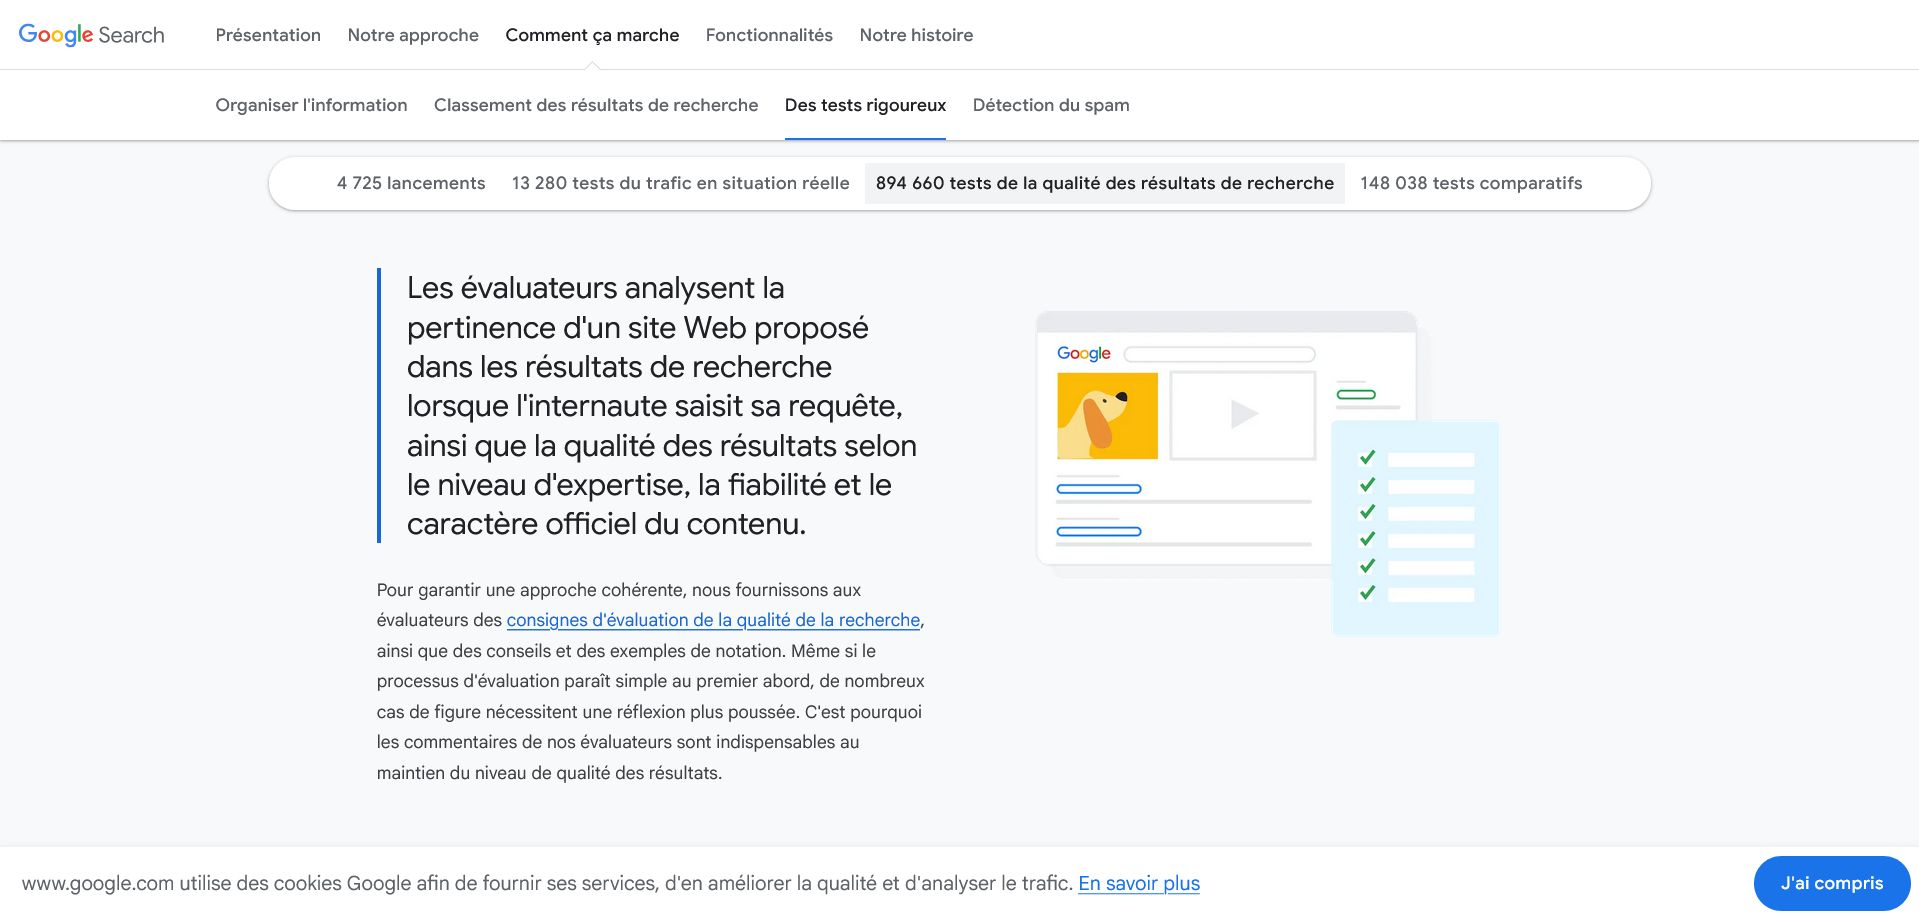Click the dog image in the illustration
This screenshot has width=1919, height=918.
tap(1107, 416)
